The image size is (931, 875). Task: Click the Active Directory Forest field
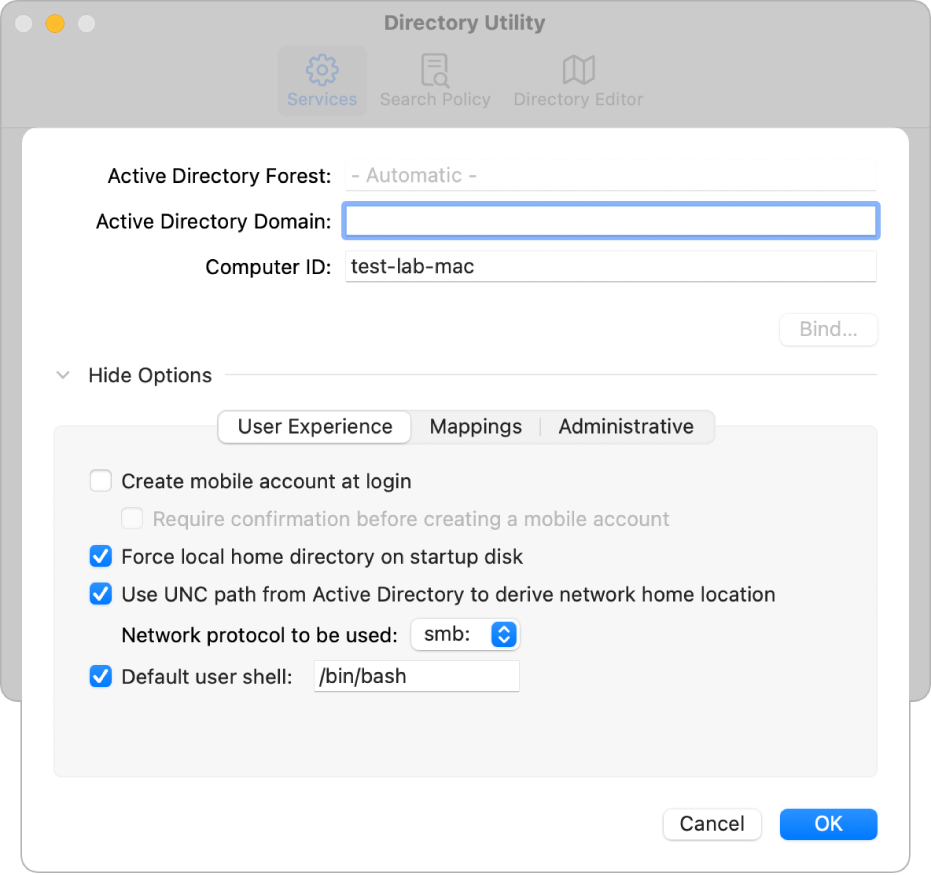[610, 175]
